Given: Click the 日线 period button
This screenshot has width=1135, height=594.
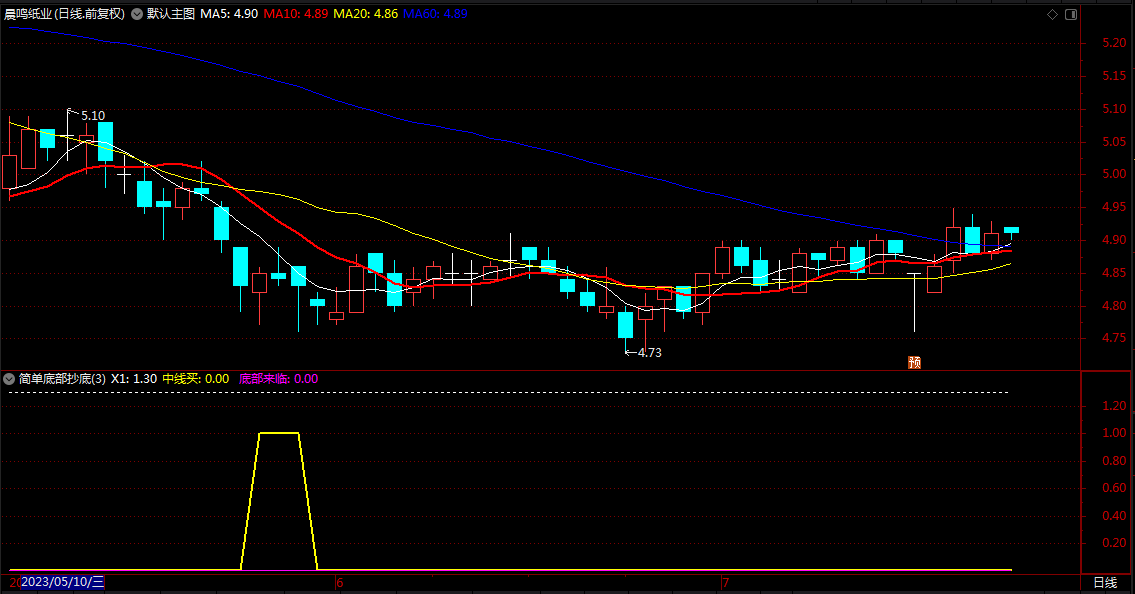Looking at the screenshot, I should click(1105, 582).
